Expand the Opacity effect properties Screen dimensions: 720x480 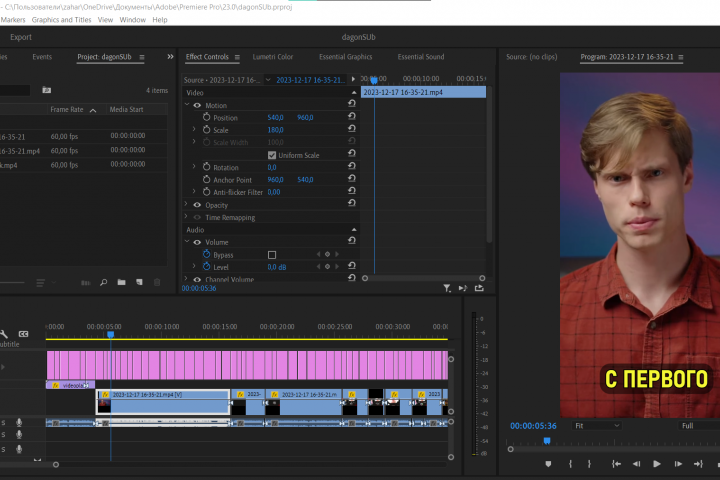[186, 204]
